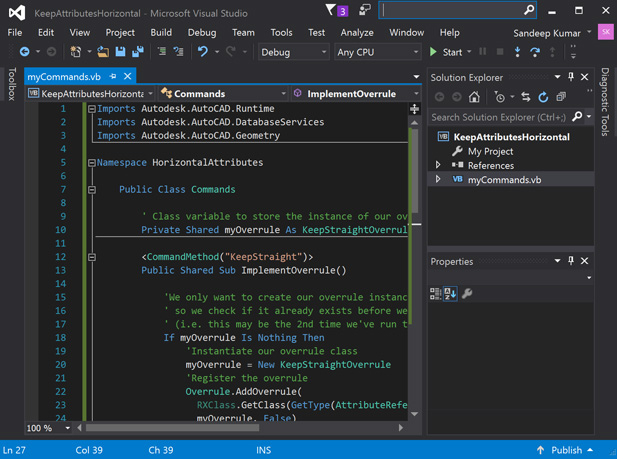617x459 pixels.
Task: Save the current file with disk icon
Action: [120, 52]
